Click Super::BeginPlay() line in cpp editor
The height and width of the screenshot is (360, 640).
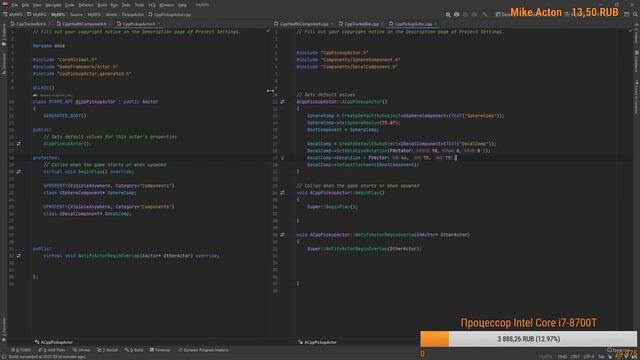click(333, 207)
